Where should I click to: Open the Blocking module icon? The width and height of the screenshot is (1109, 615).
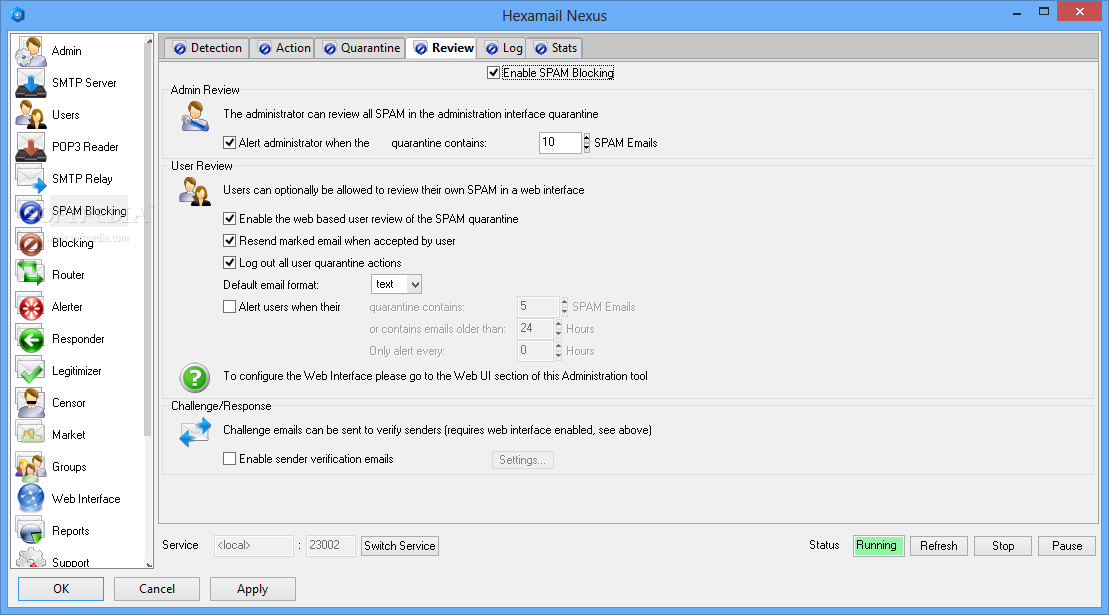tap(30, 243)
